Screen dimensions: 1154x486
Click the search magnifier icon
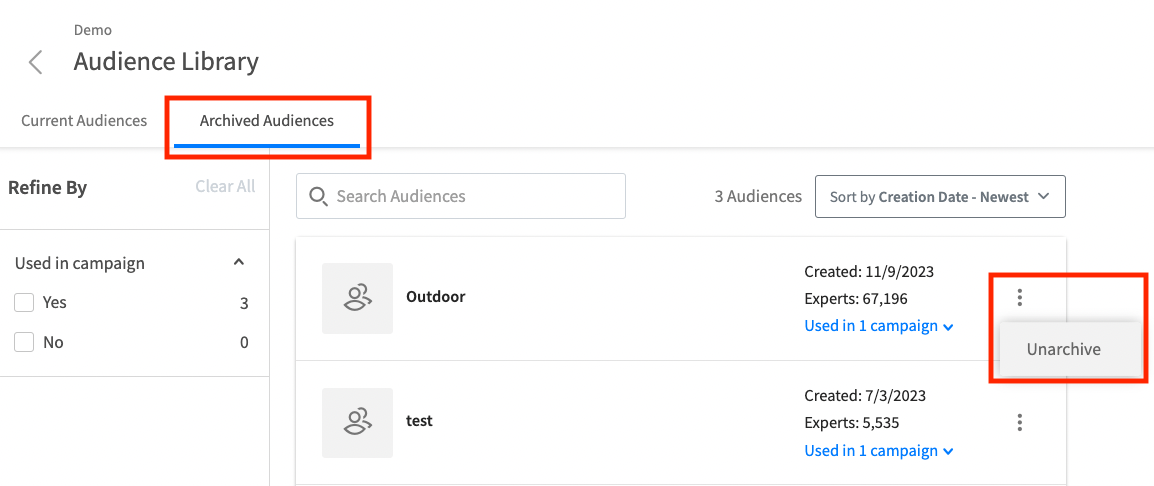point(318,196)
